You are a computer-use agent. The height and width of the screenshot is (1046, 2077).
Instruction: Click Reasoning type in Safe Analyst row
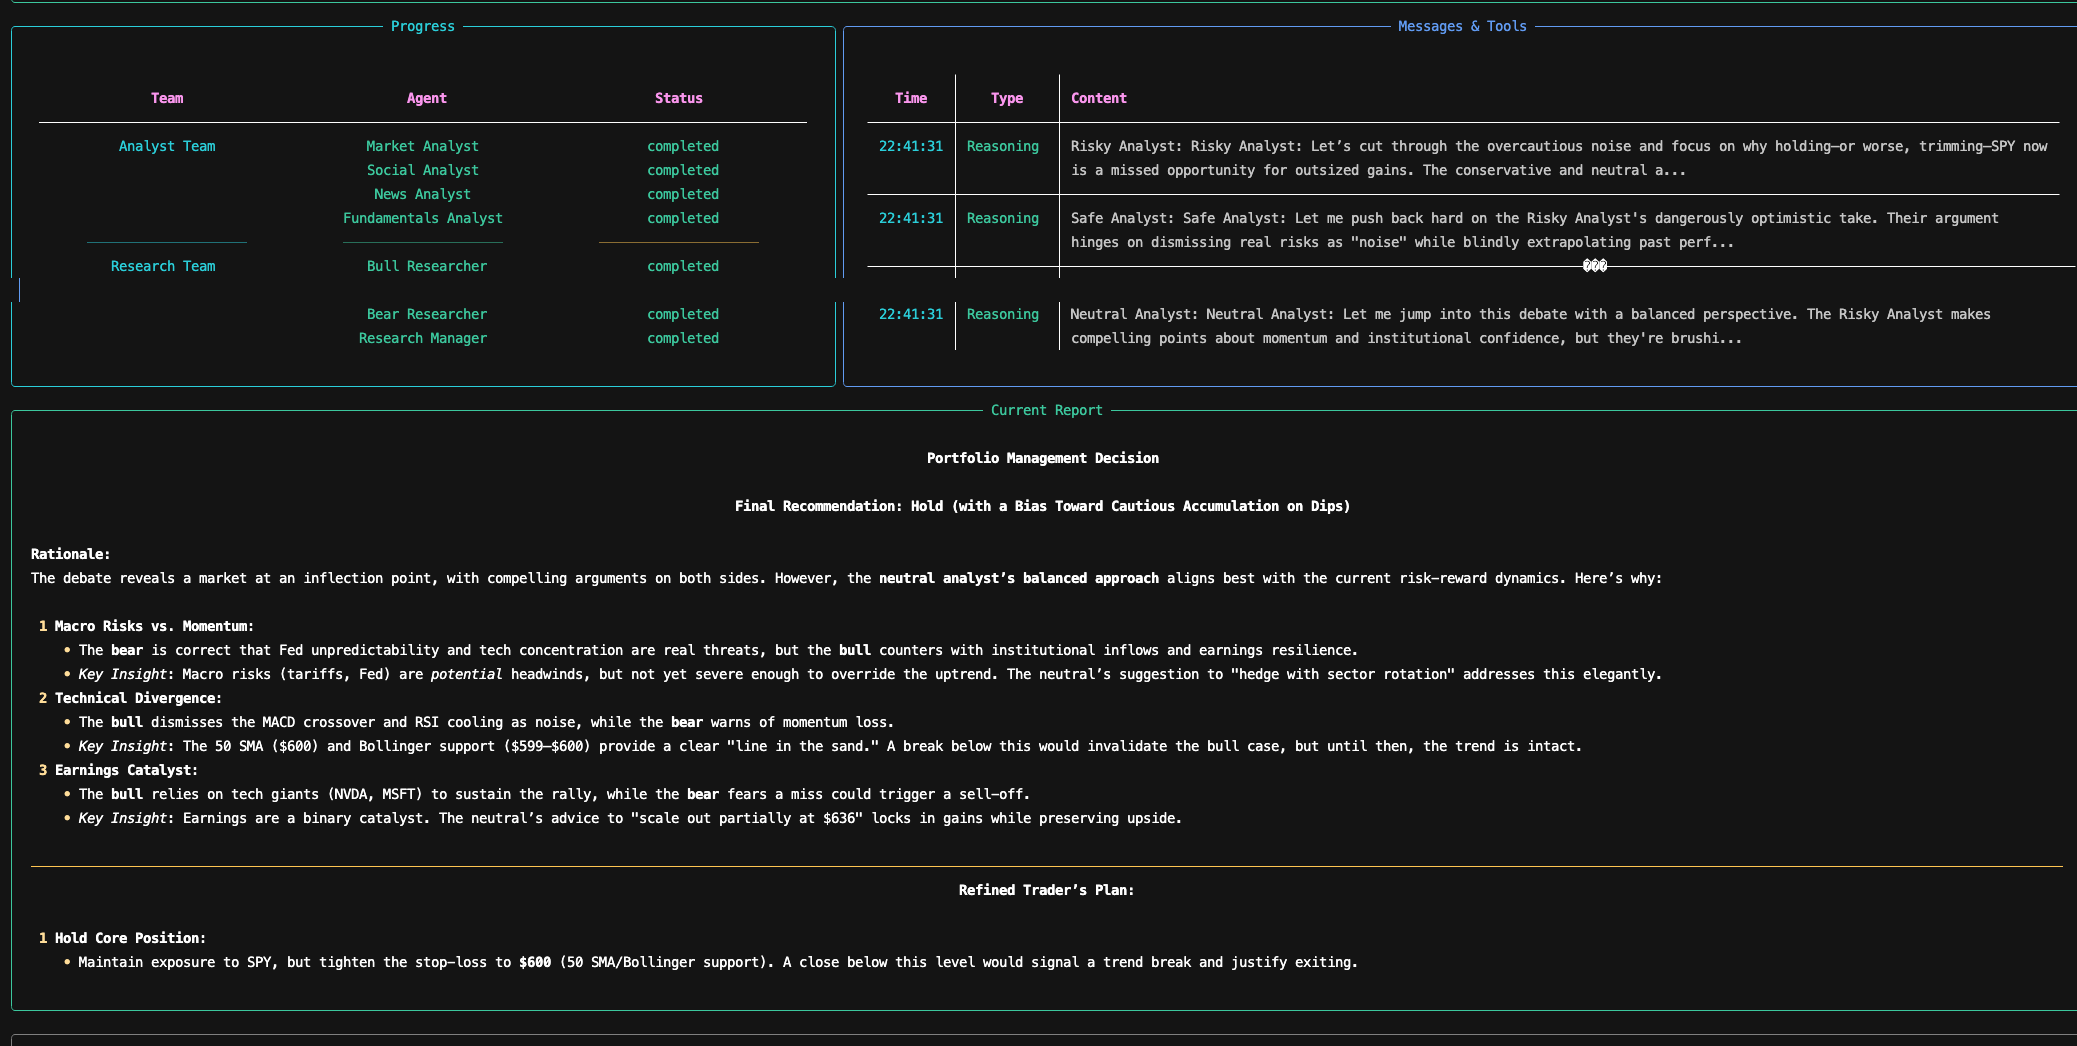coord(1003,218)
